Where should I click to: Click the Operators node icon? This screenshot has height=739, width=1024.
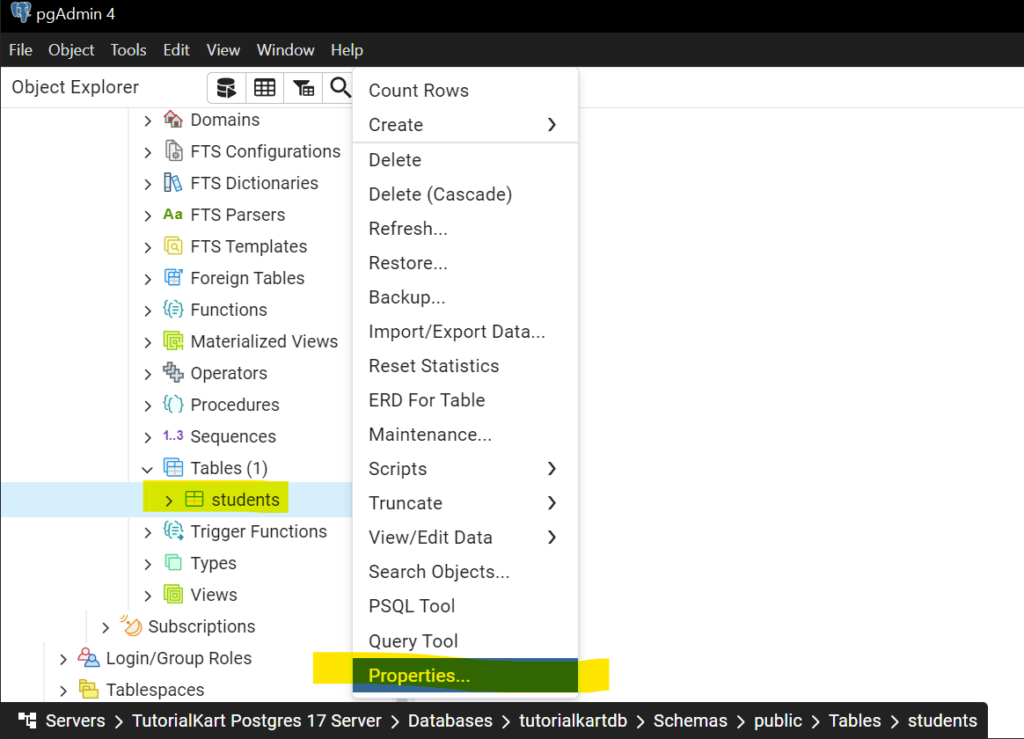click(x=173, y=373)
